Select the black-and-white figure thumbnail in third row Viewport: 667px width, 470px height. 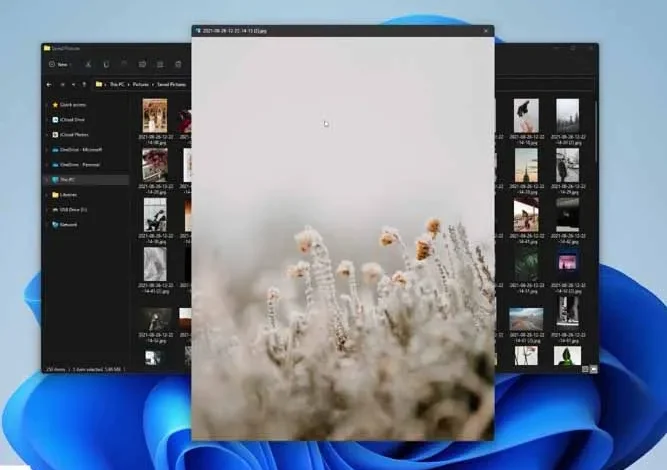(x=155, y=214)
